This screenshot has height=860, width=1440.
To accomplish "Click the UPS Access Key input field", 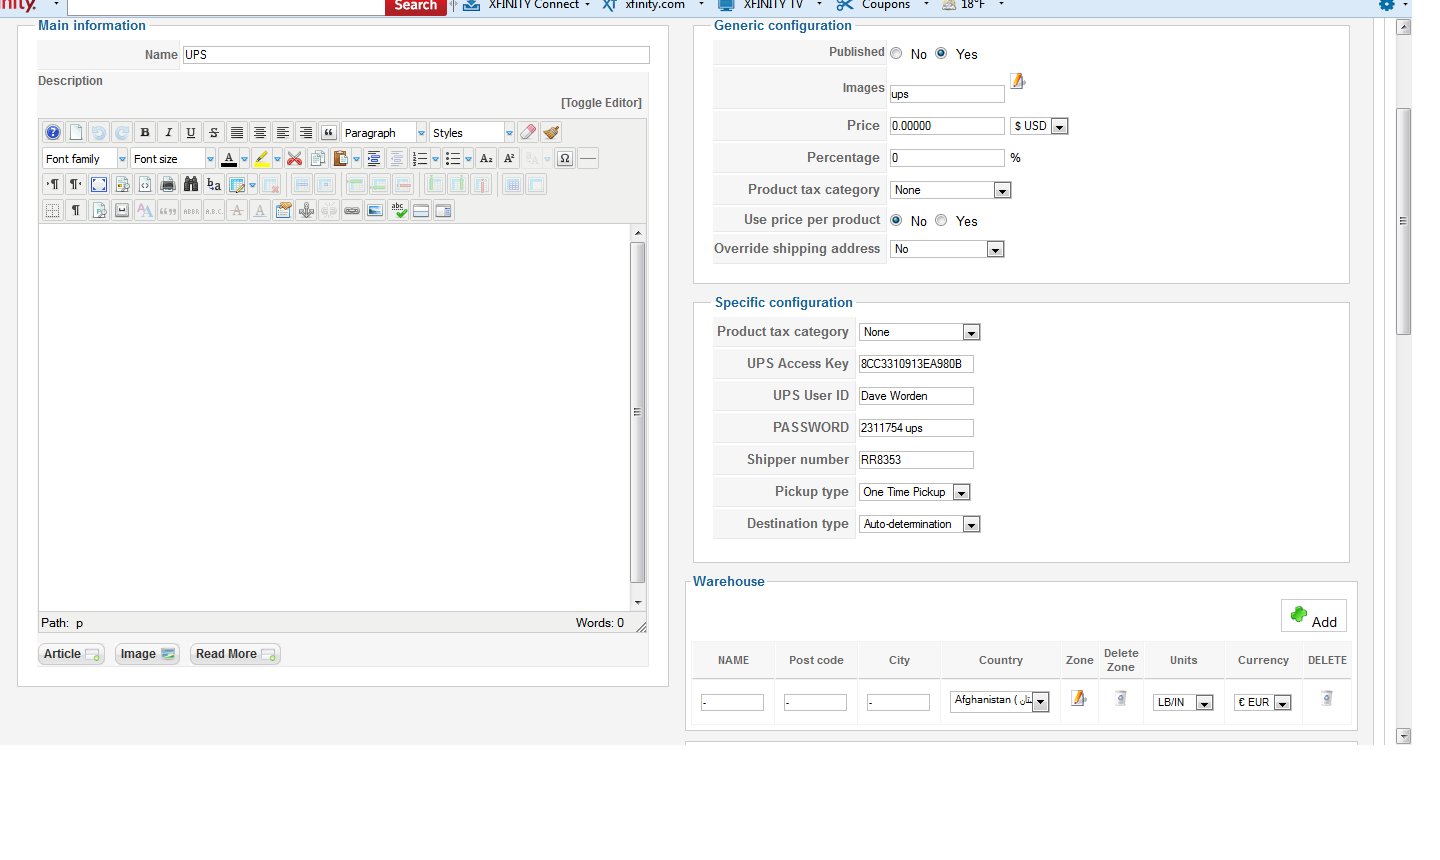I will pyautogui.click(x=916, y=364).
